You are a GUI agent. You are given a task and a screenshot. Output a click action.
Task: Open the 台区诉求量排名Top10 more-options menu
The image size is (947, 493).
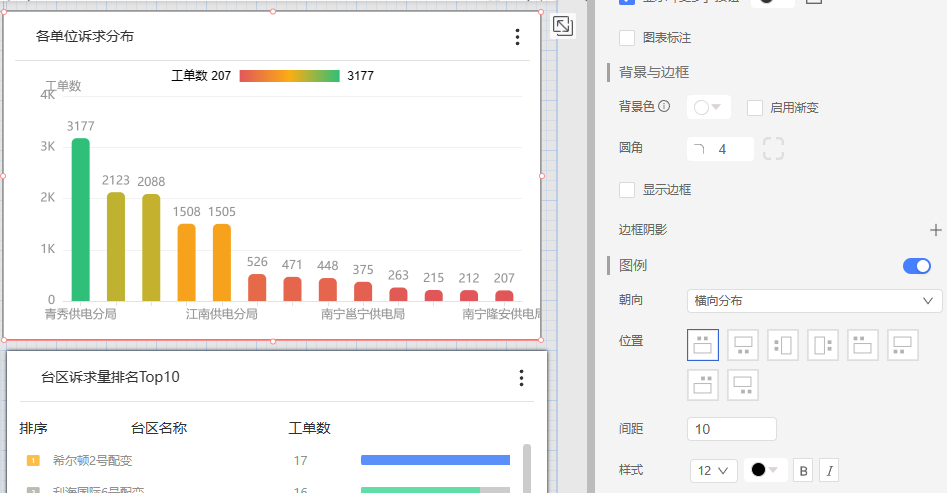521,377
